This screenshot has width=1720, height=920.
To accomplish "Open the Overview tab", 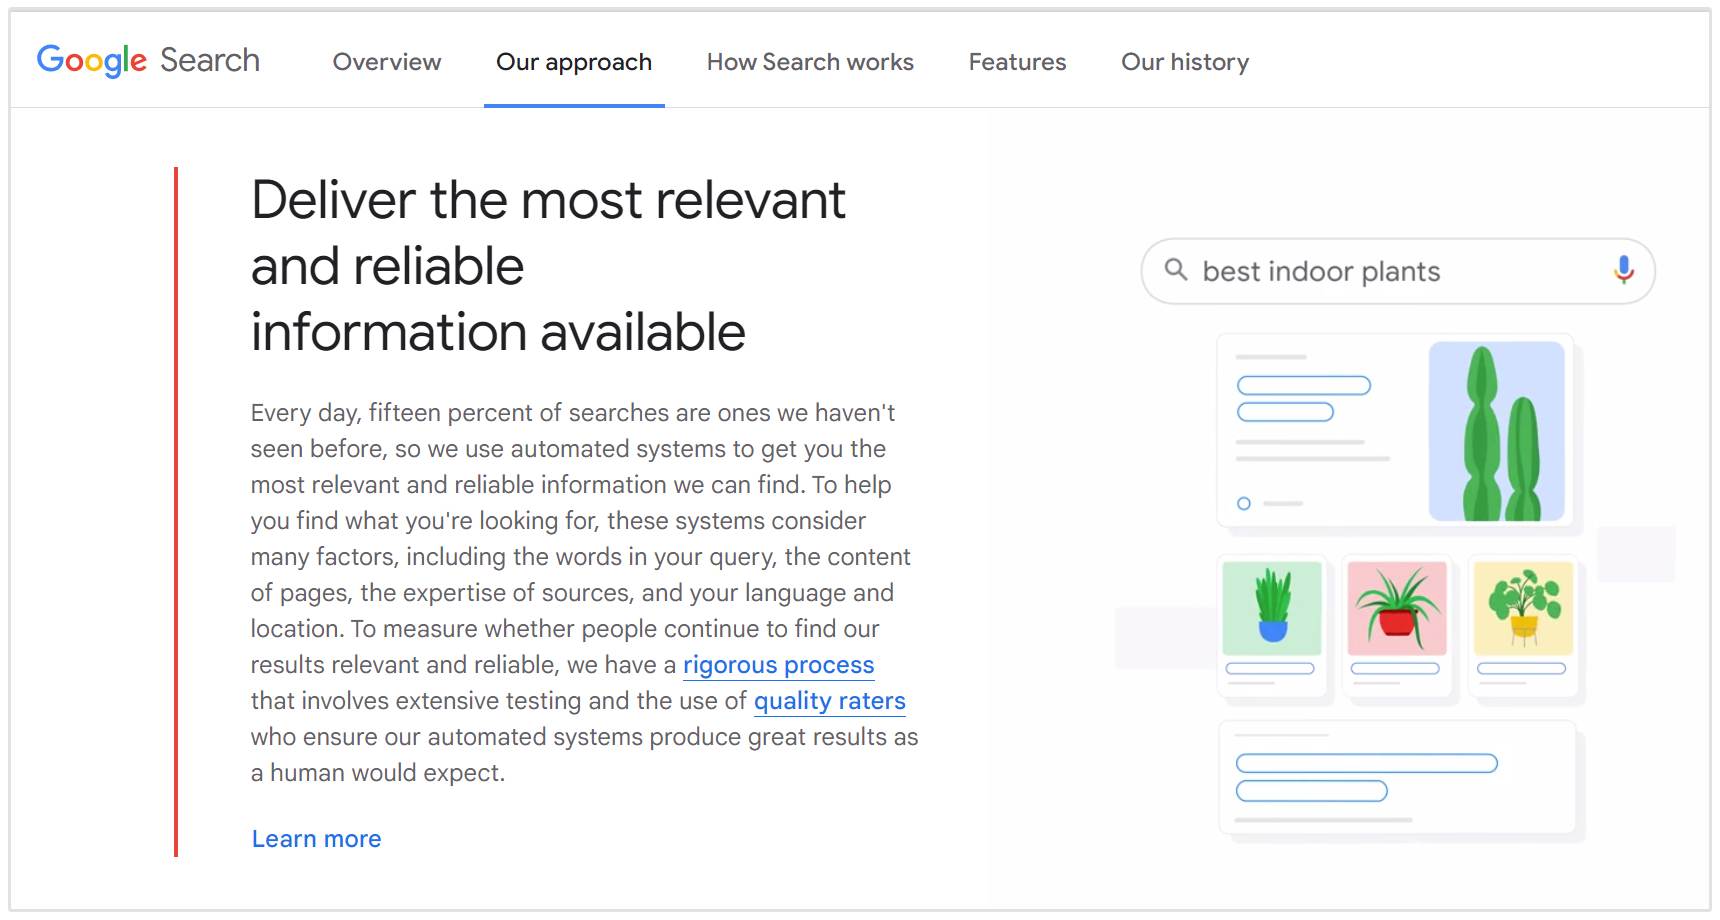I will click(386, 62).
